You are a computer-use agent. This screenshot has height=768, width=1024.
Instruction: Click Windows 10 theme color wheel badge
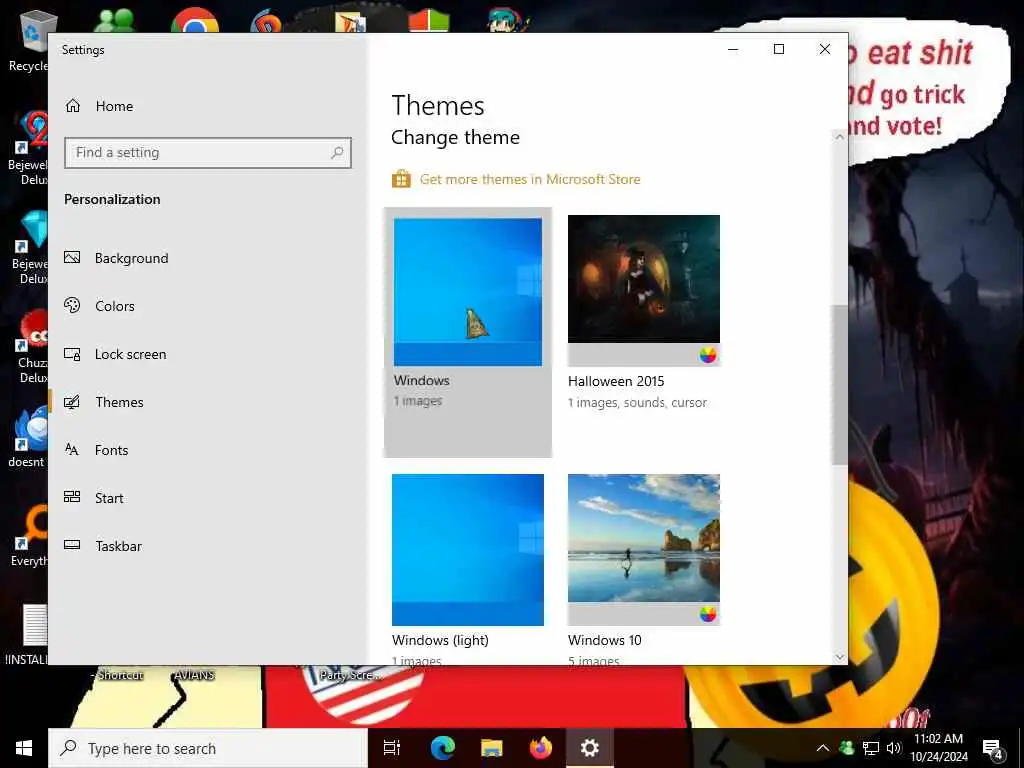(x=708, y=614)
